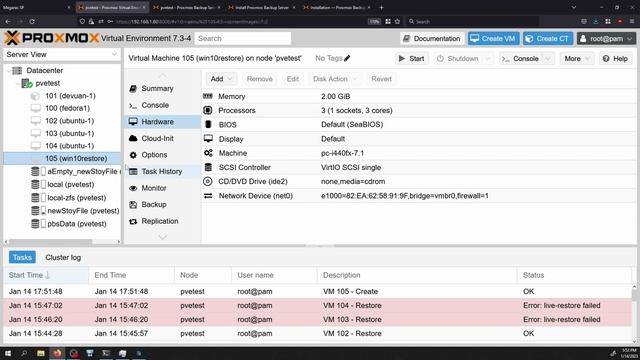Screen dimensions: 640x360
Task: Click the Help button
Action: coord(615,59)
